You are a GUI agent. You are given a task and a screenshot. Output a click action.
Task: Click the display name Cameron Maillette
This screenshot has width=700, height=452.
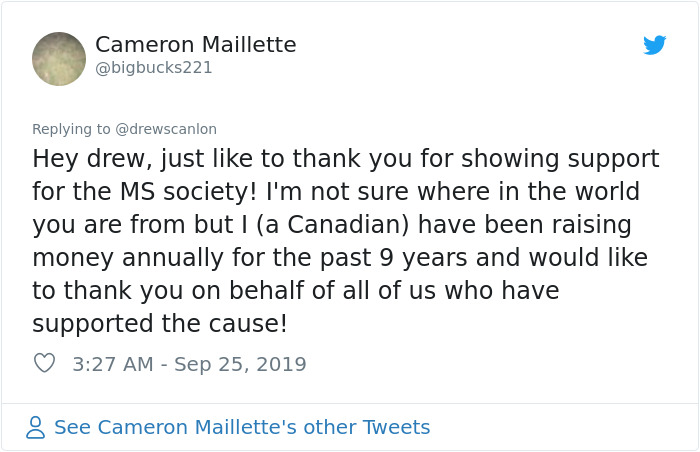tap(195, 45)
